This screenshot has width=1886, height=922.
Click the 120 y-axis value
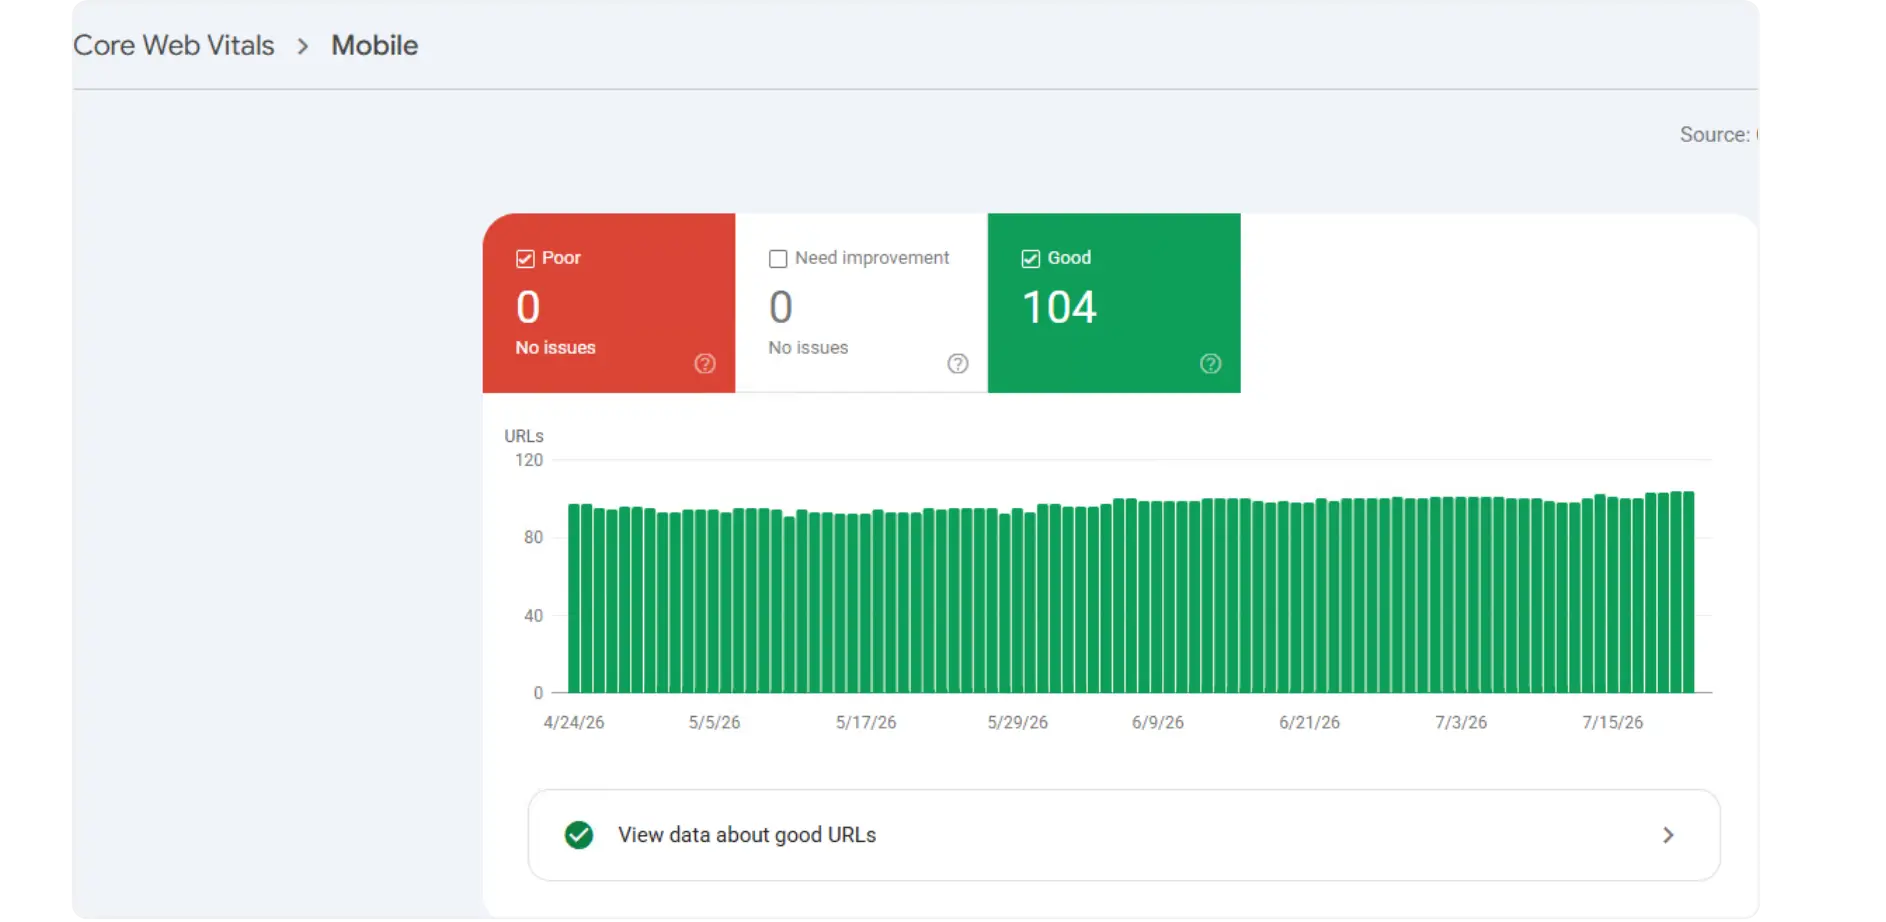(529, 460)
